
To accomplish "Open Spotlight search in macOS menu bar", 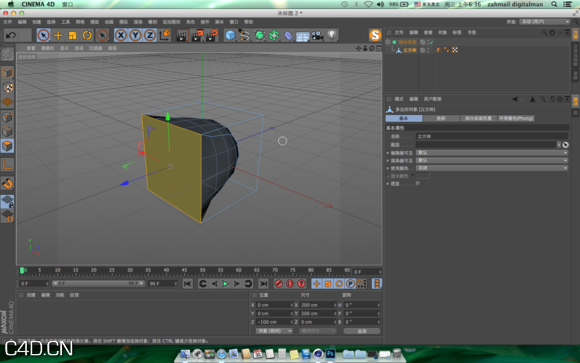I will click(x=554, y=4).
